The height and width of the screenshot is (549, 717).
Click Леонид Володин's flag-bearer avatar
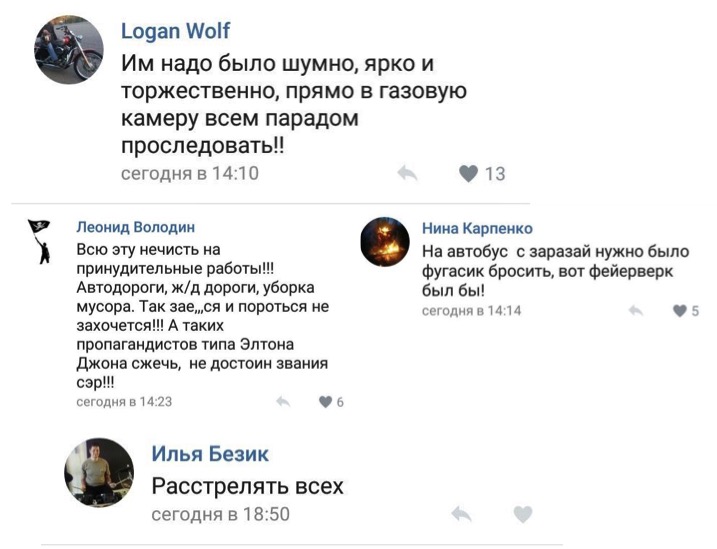pyautogui.click(x=40, y=241)
